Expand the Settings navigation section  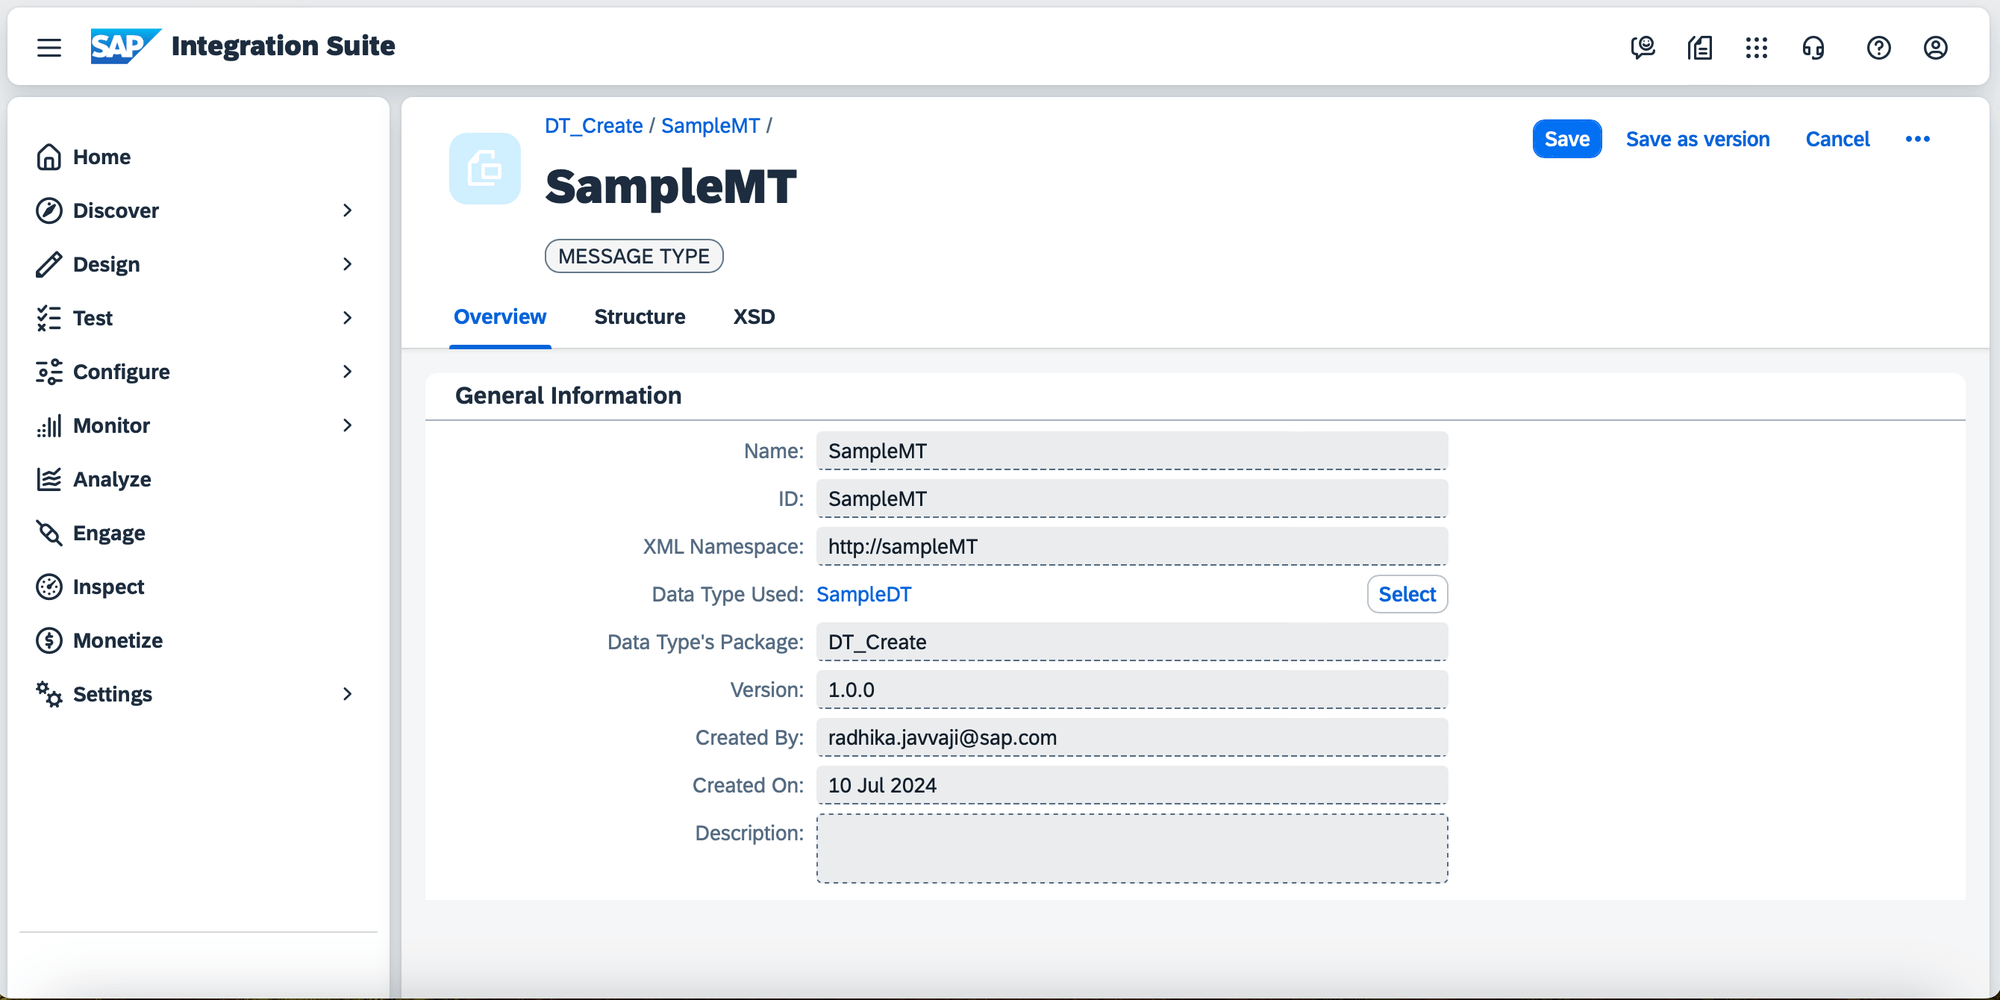click(x=347, y=694)
